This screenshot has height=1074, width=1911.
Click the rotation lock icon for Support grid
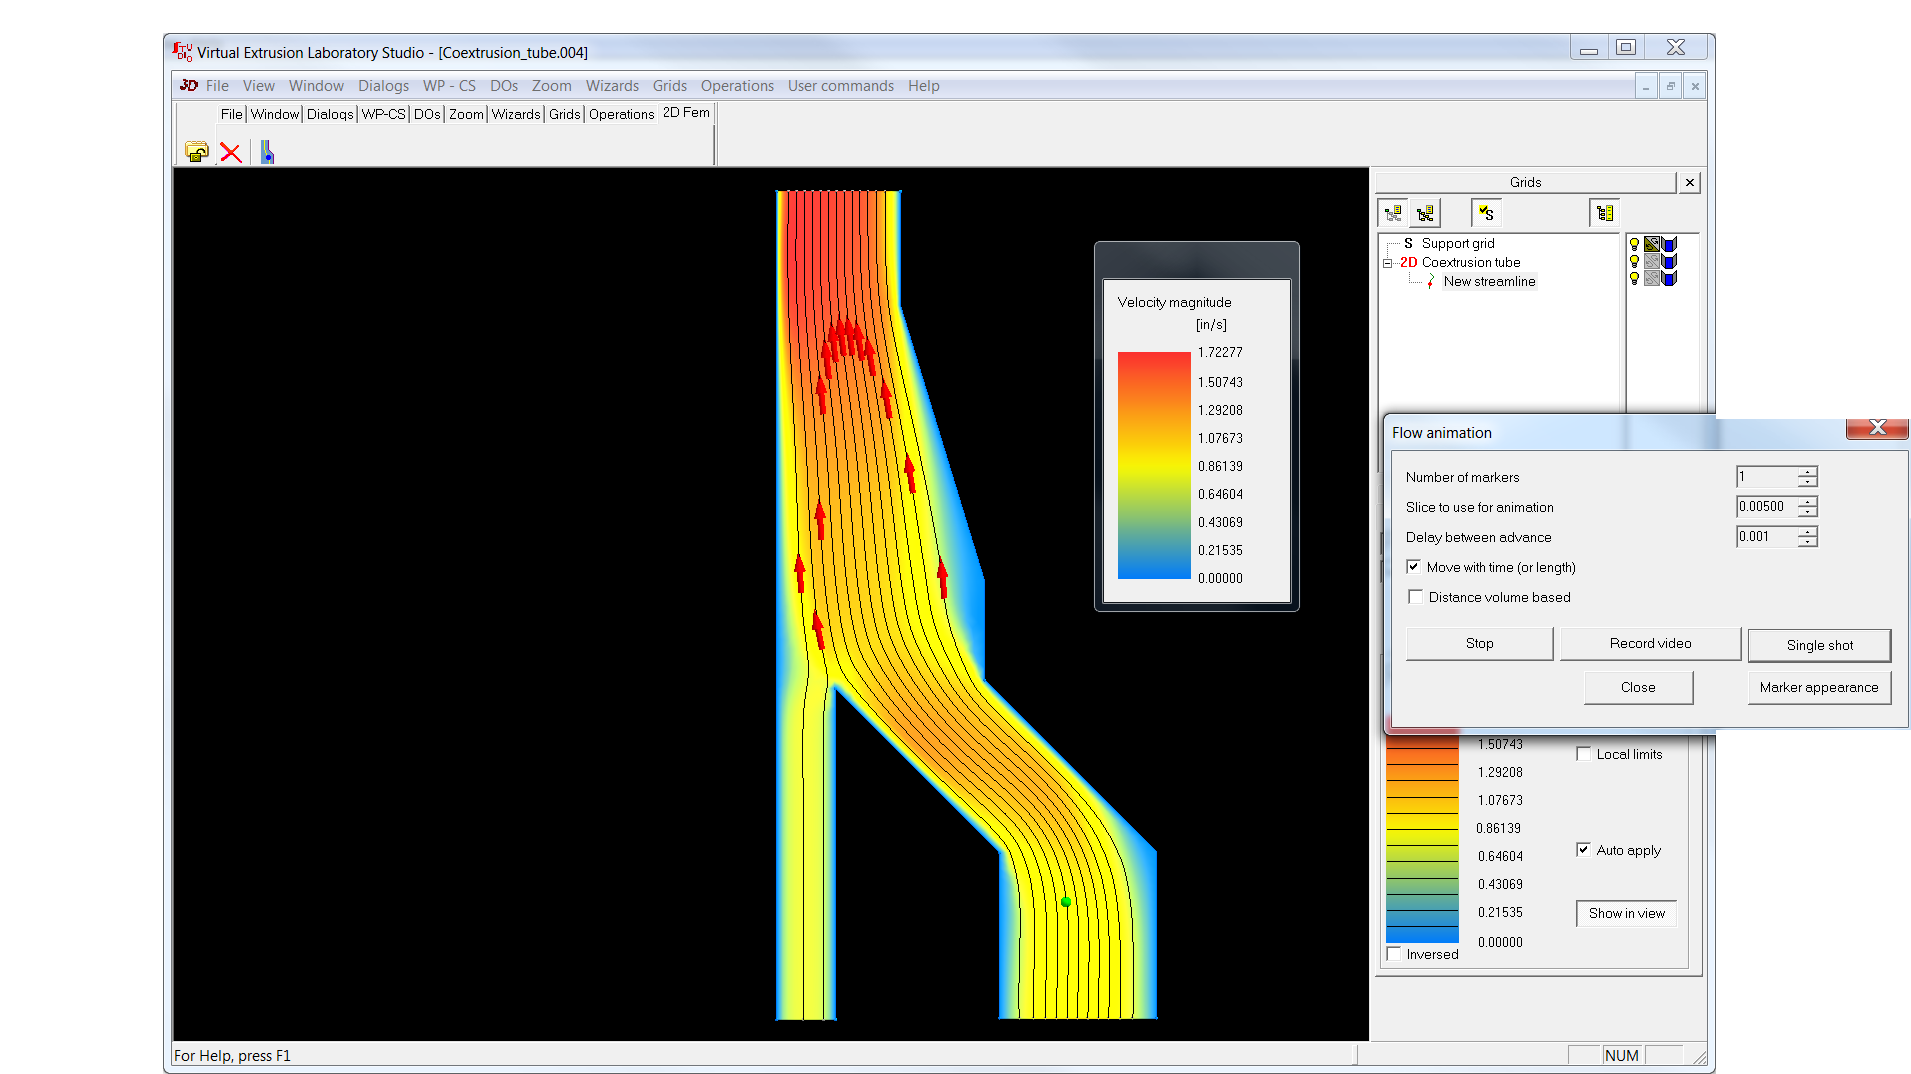tap(1652, 244)
